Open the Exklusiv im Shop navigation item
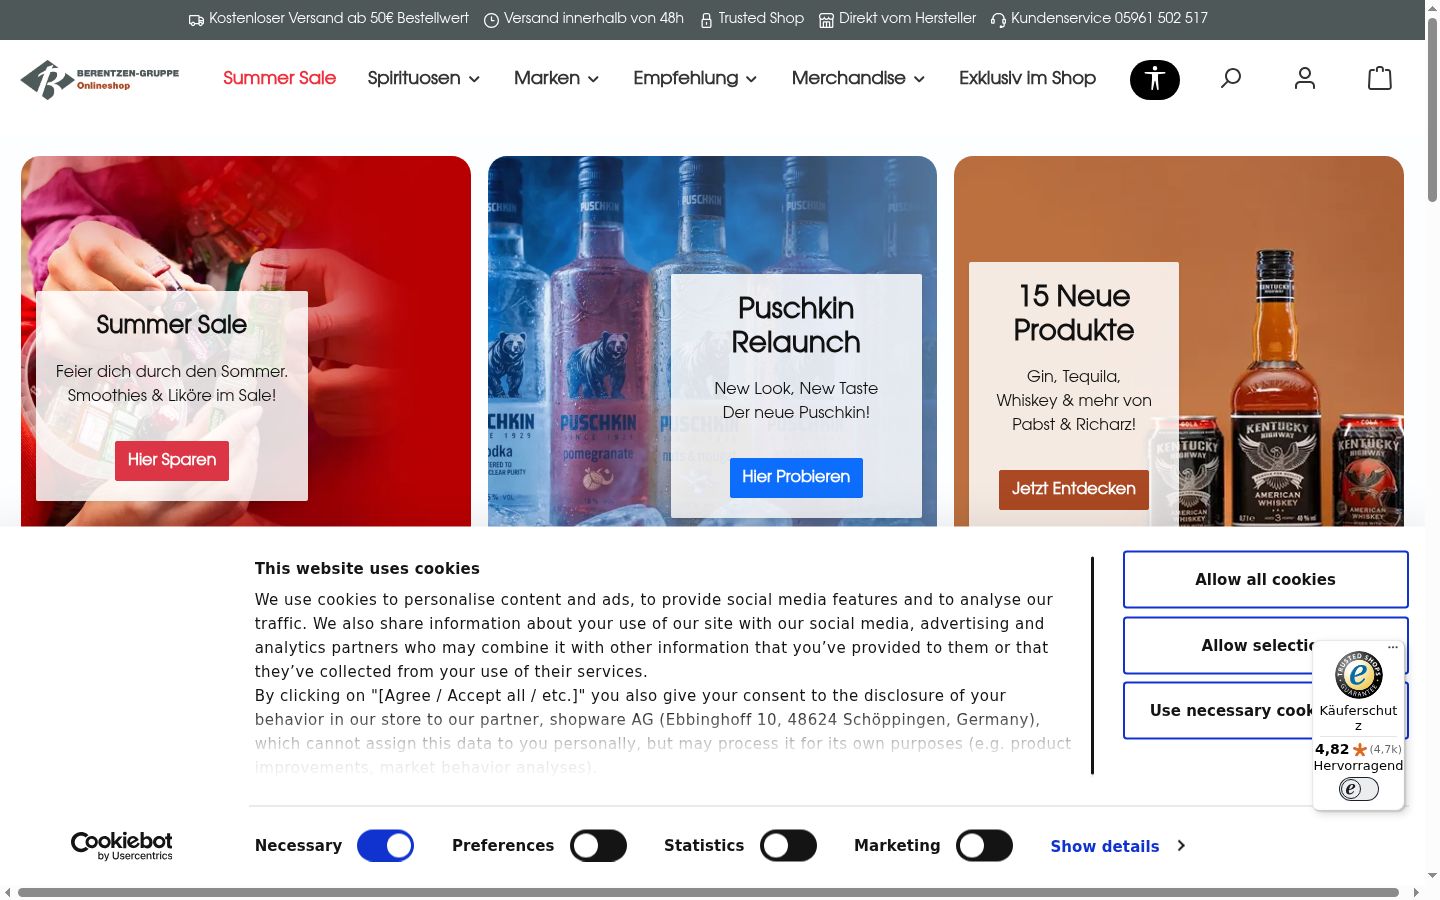Viewport: 1440px width, 900px height. pyautogui.click(x=1027, y=78)
